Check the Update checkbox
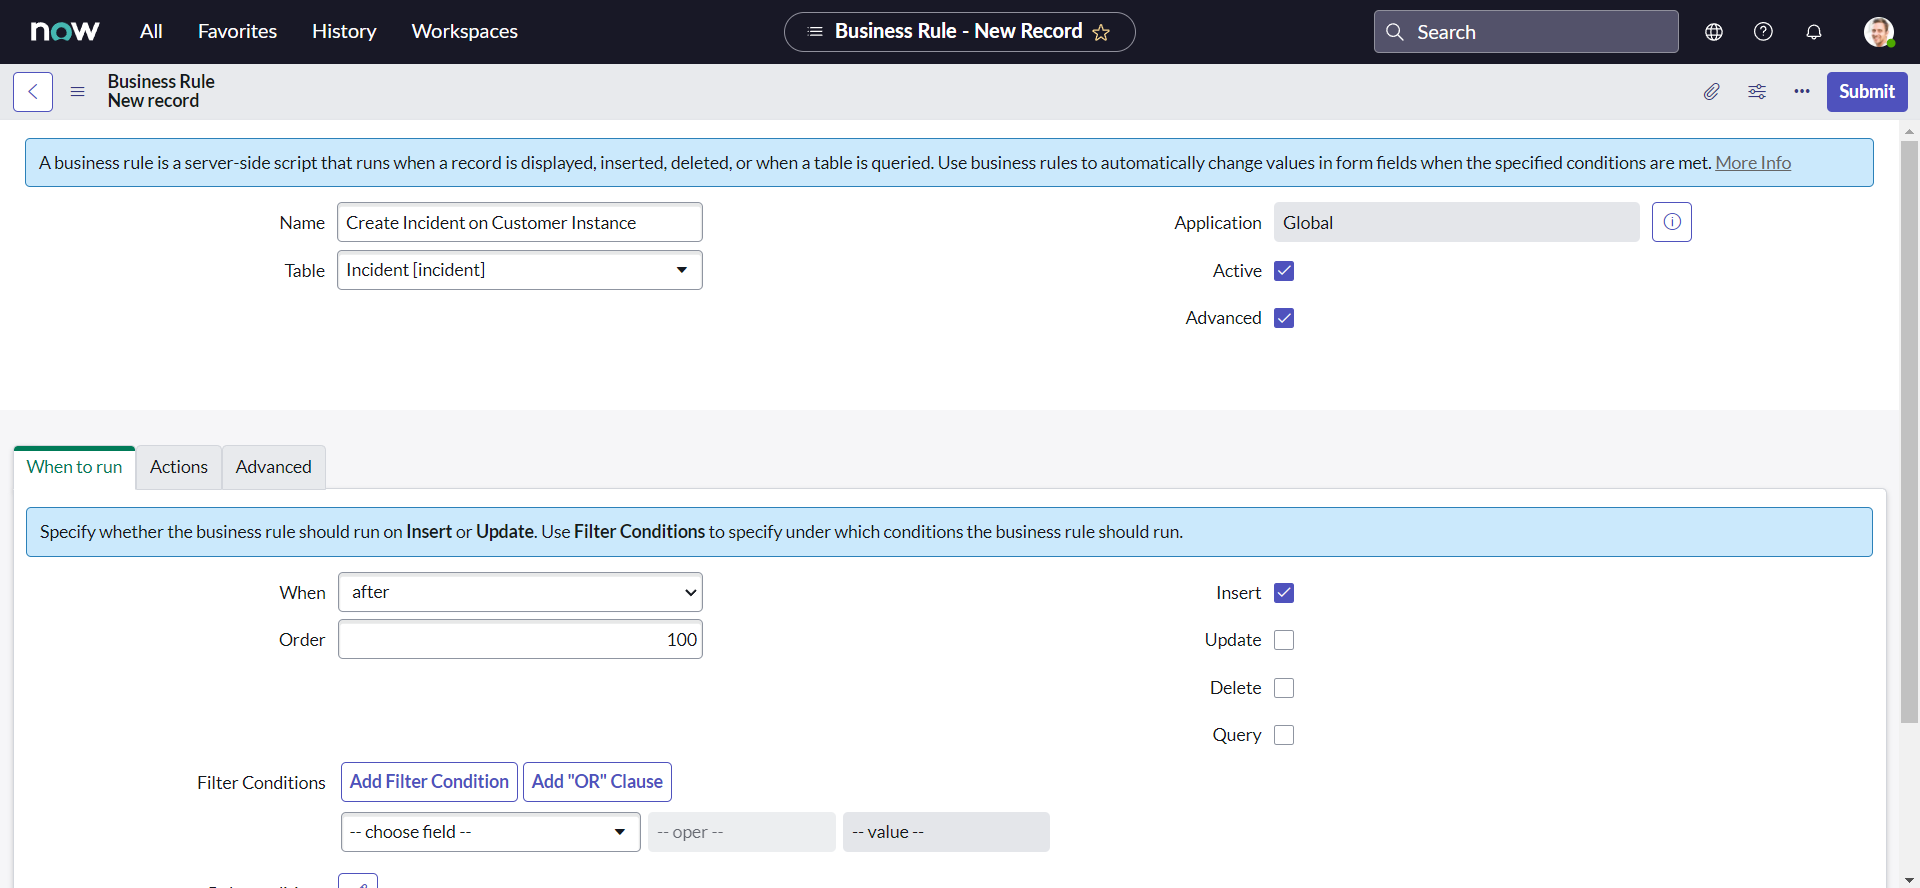 click(1284, 640)
